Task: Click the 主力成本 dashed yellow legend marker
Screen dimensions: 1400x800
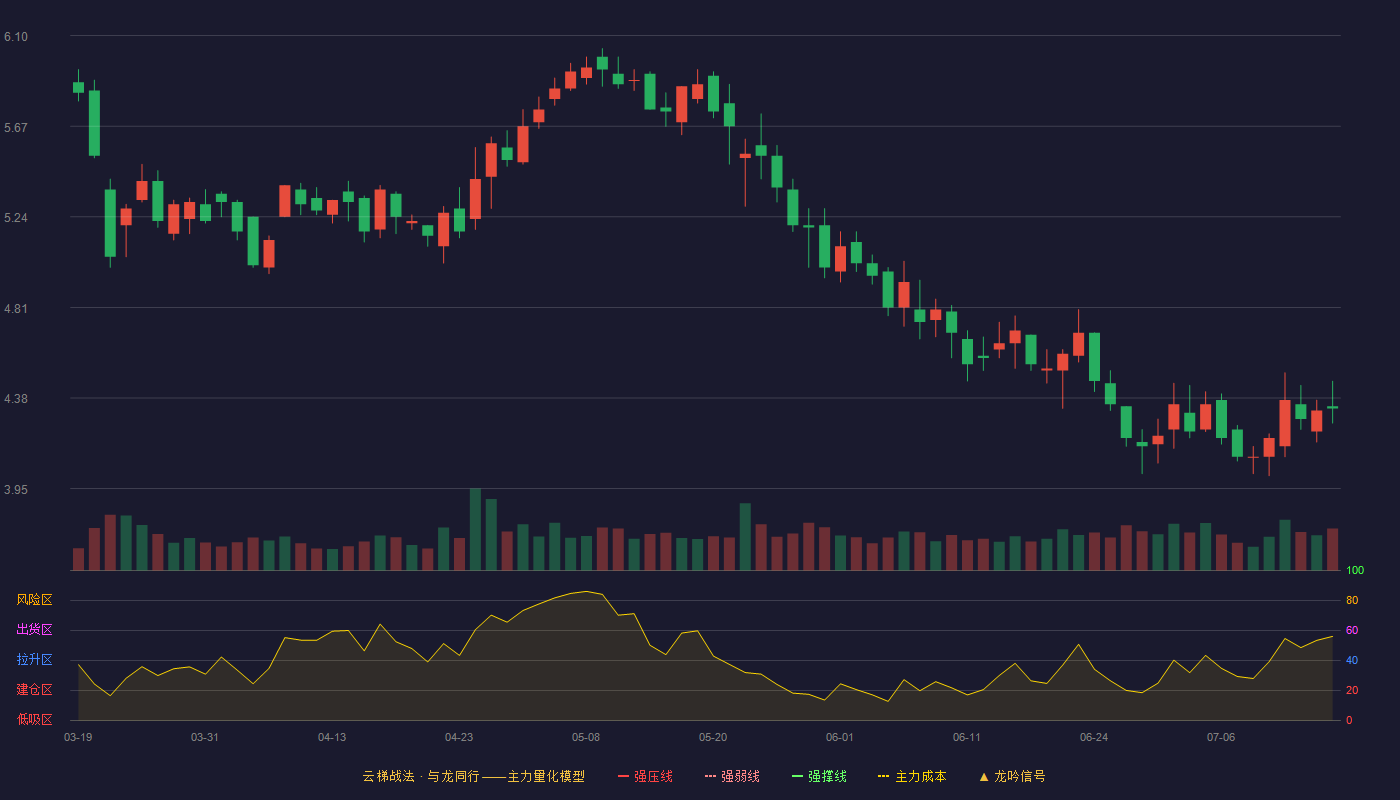Action: (884, 776)
